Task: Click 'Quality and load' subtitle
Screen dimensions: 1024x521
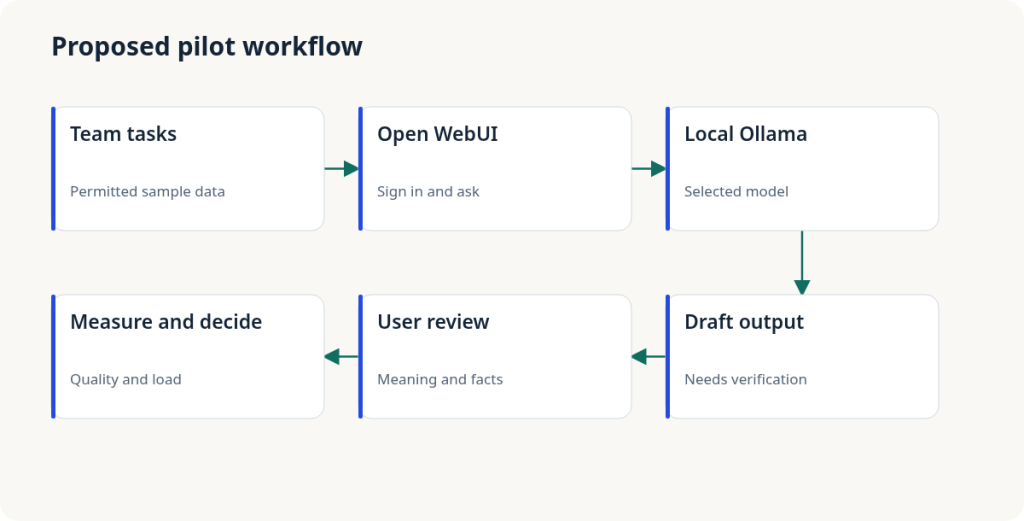Action: click(x=126, y=379)
